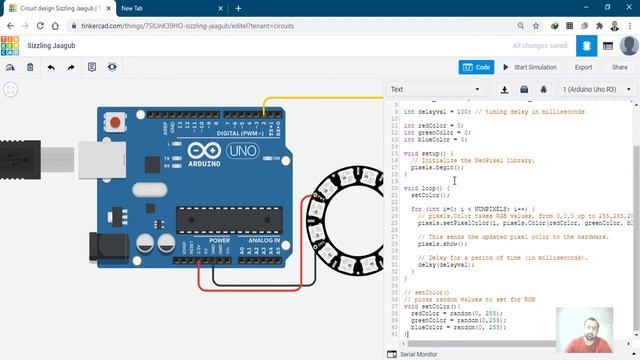Bookmark this page with star icon
The image size is (640, 360).
pos(536,26)
